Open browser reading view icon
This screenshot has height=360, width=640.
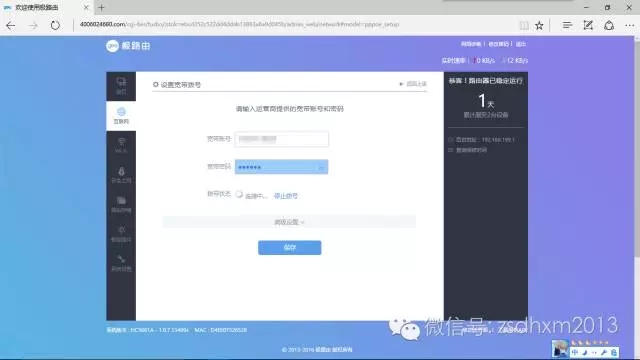524,25
